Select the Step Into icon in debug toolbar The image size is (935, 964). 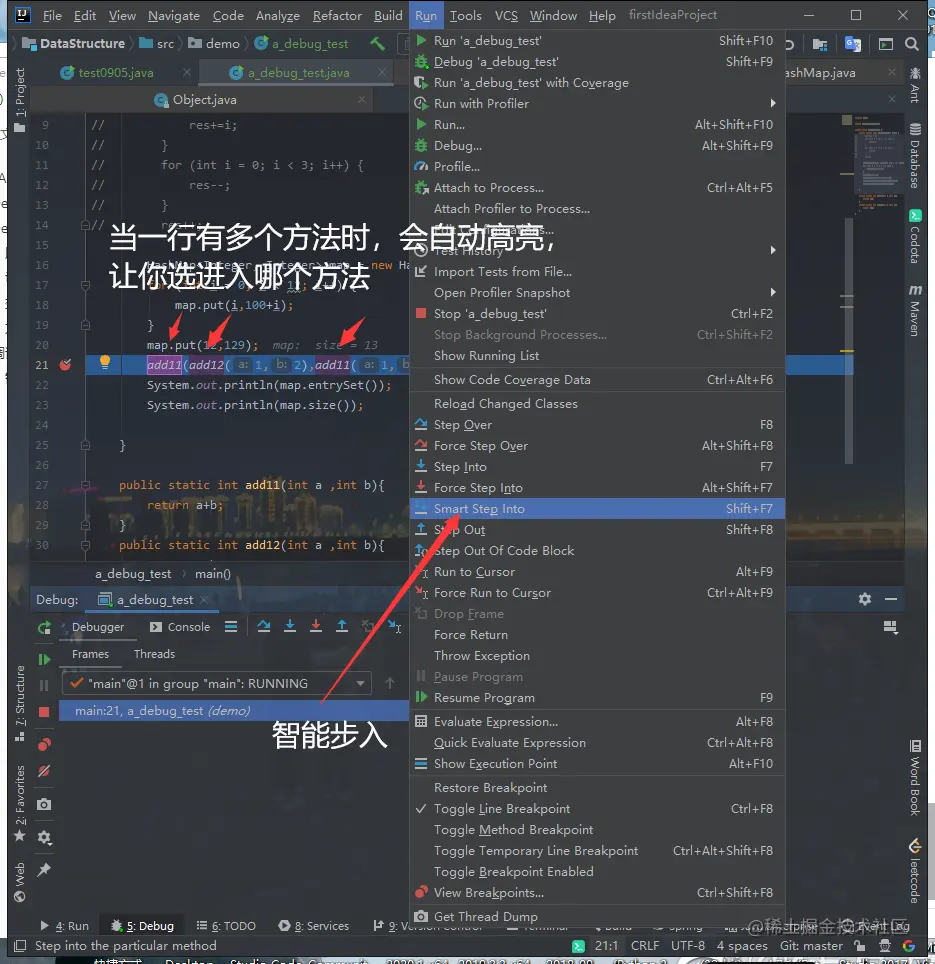pyautogui.click(x=290, y=626)
